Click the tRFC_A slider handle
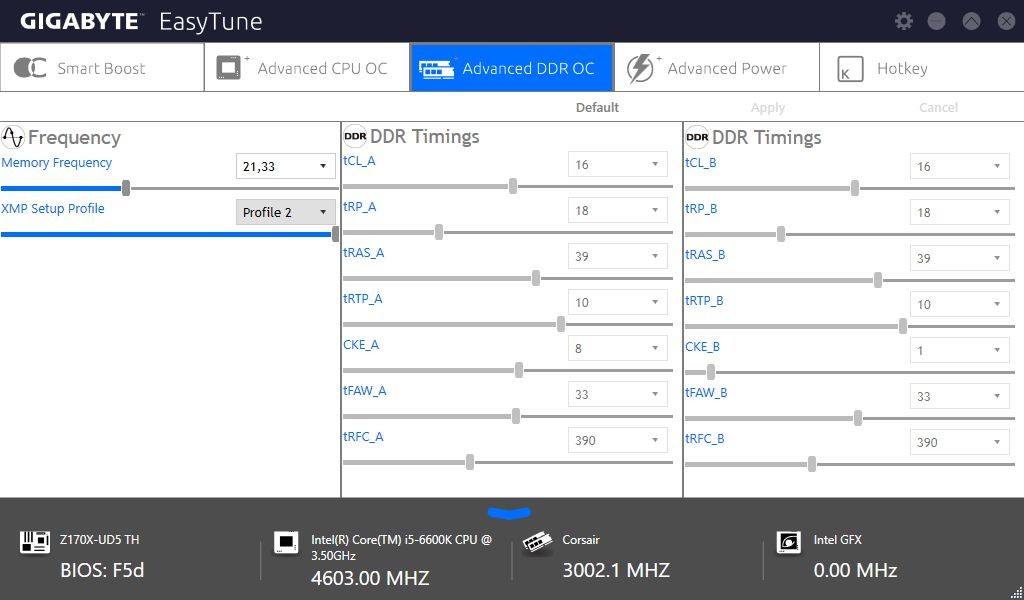 pos(470,463)
